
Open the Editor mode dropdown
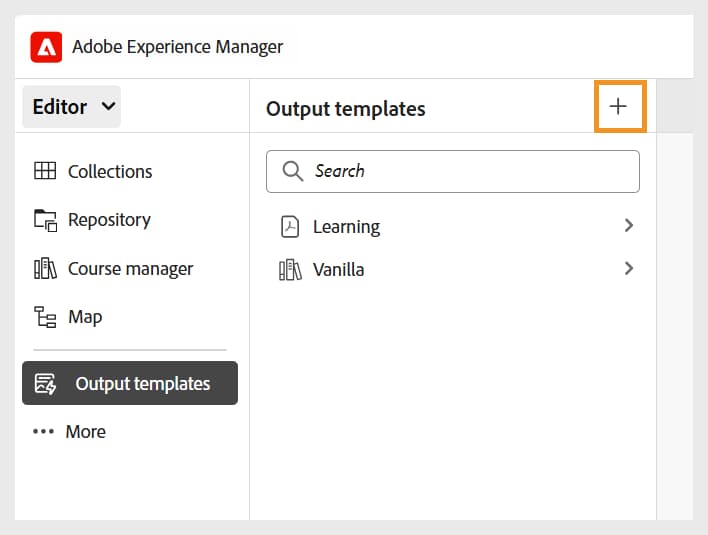(x=72, y=107)
